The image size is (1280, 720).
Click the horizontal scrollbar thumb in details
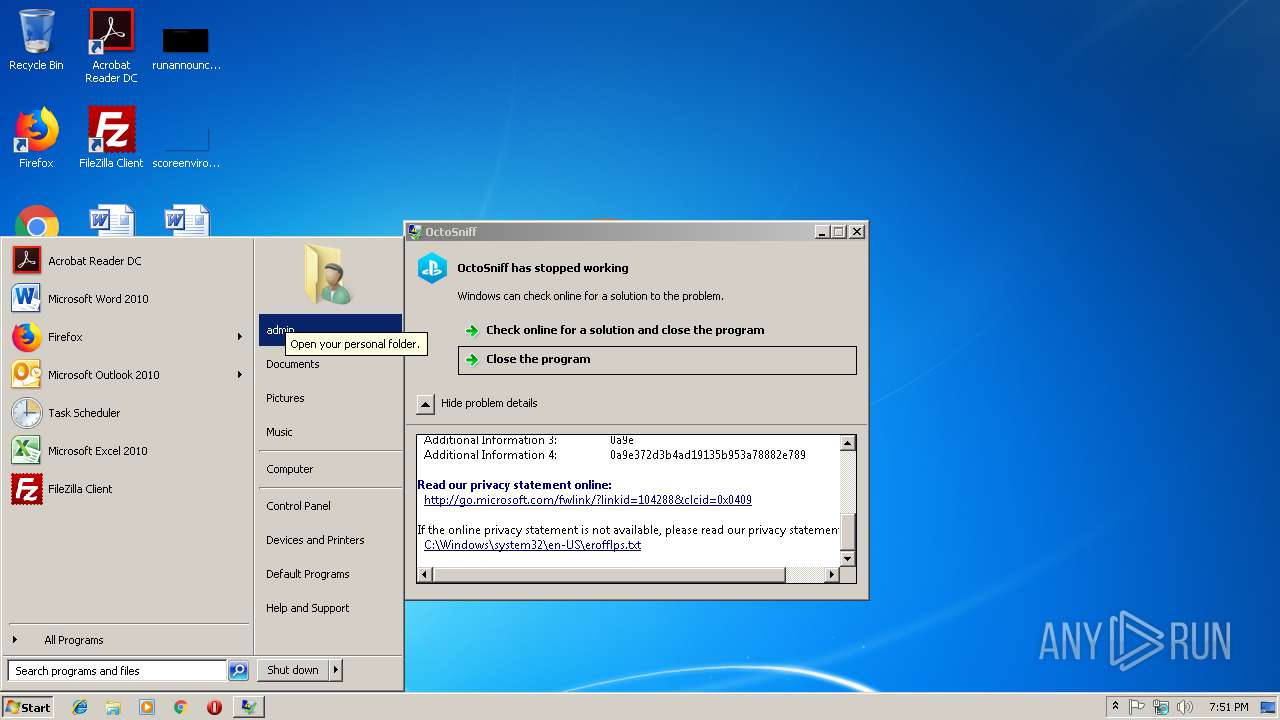point(609,575)
